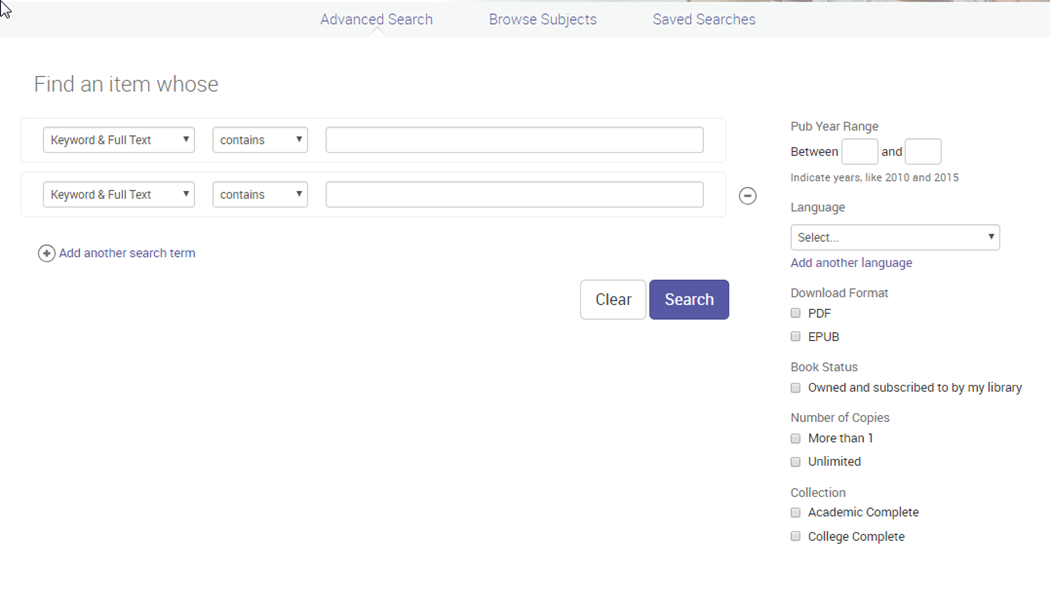Click the first search term input box
The image size is (1050, 609).
click(514, 139)
